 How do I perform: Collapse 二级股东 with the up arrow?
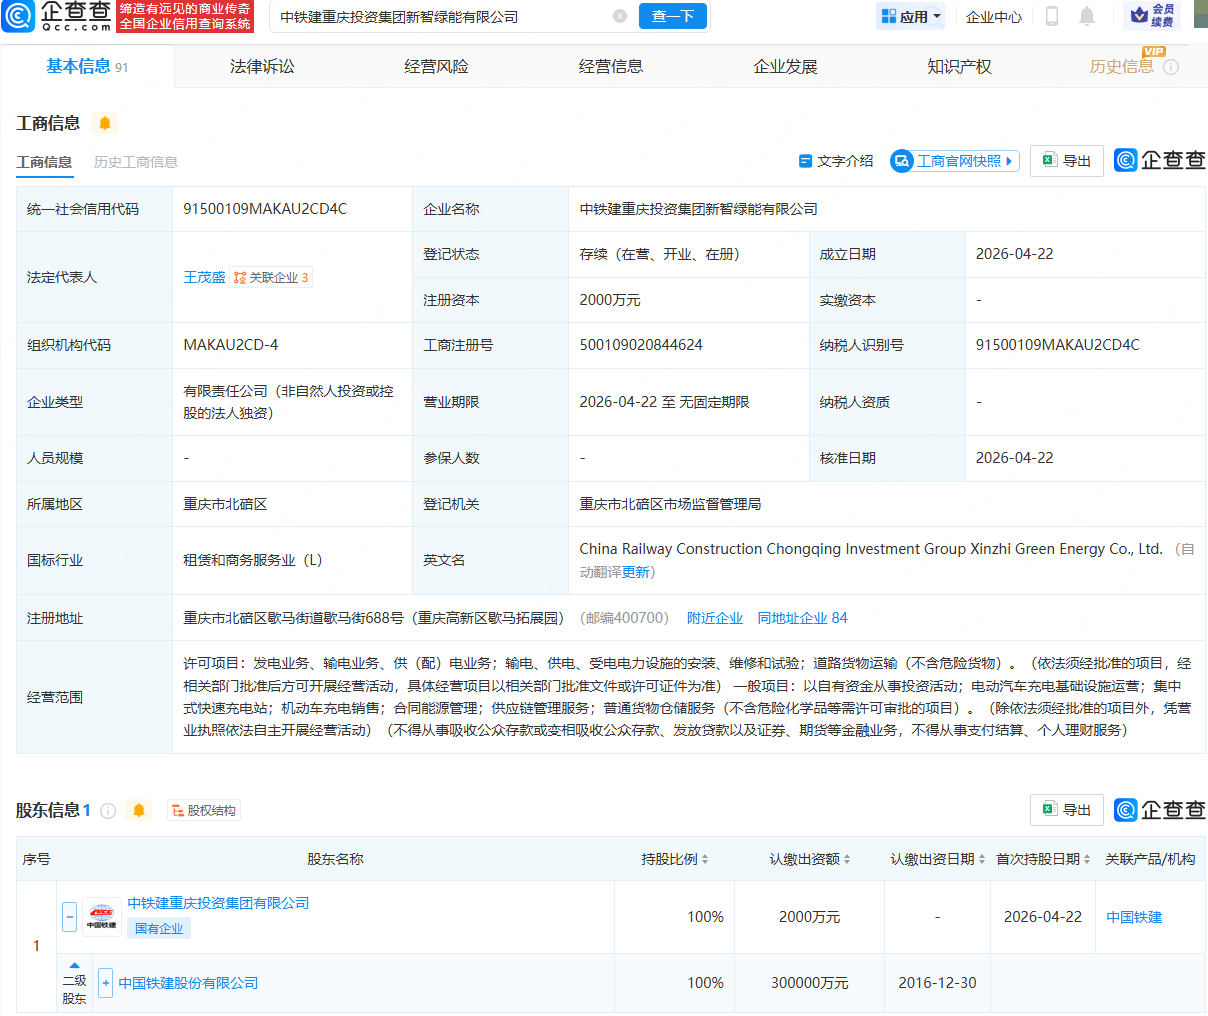(74, 965)
